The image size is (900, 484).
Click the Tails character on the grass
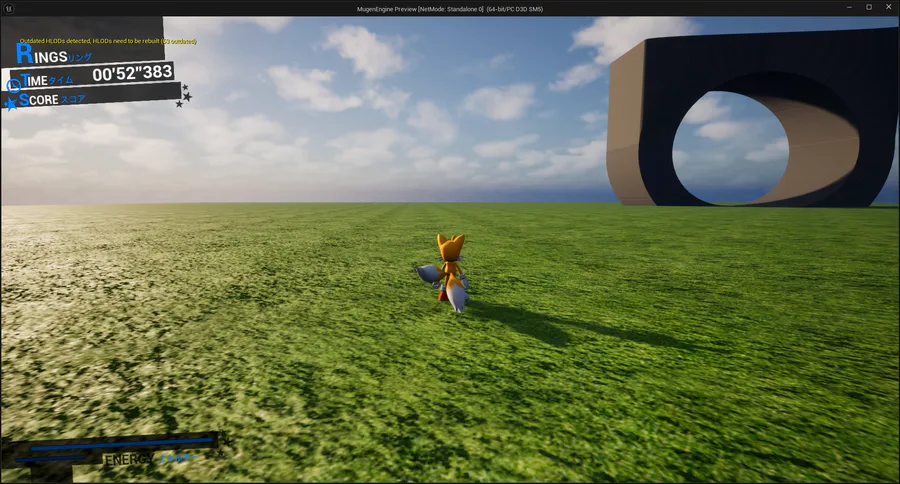pyautogui.click(x=449, y=273)
